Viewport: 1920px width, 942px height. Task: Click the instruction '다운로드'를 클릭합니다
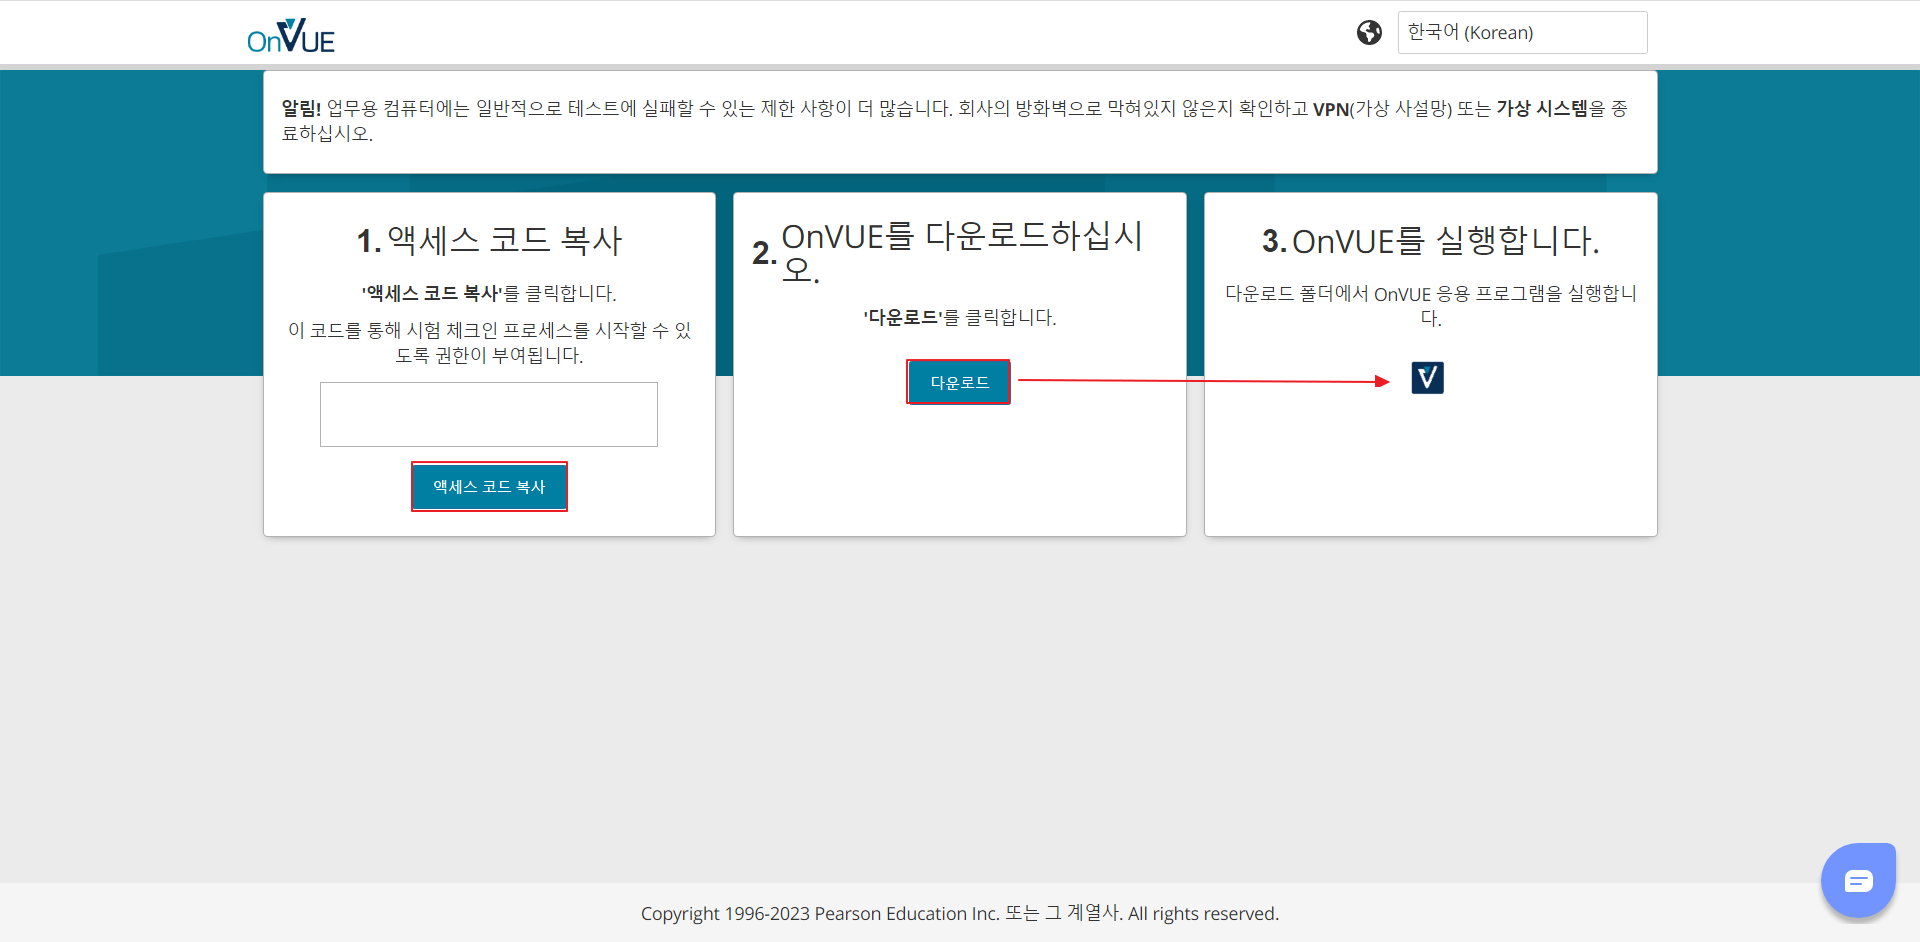[x=959, y=318]
